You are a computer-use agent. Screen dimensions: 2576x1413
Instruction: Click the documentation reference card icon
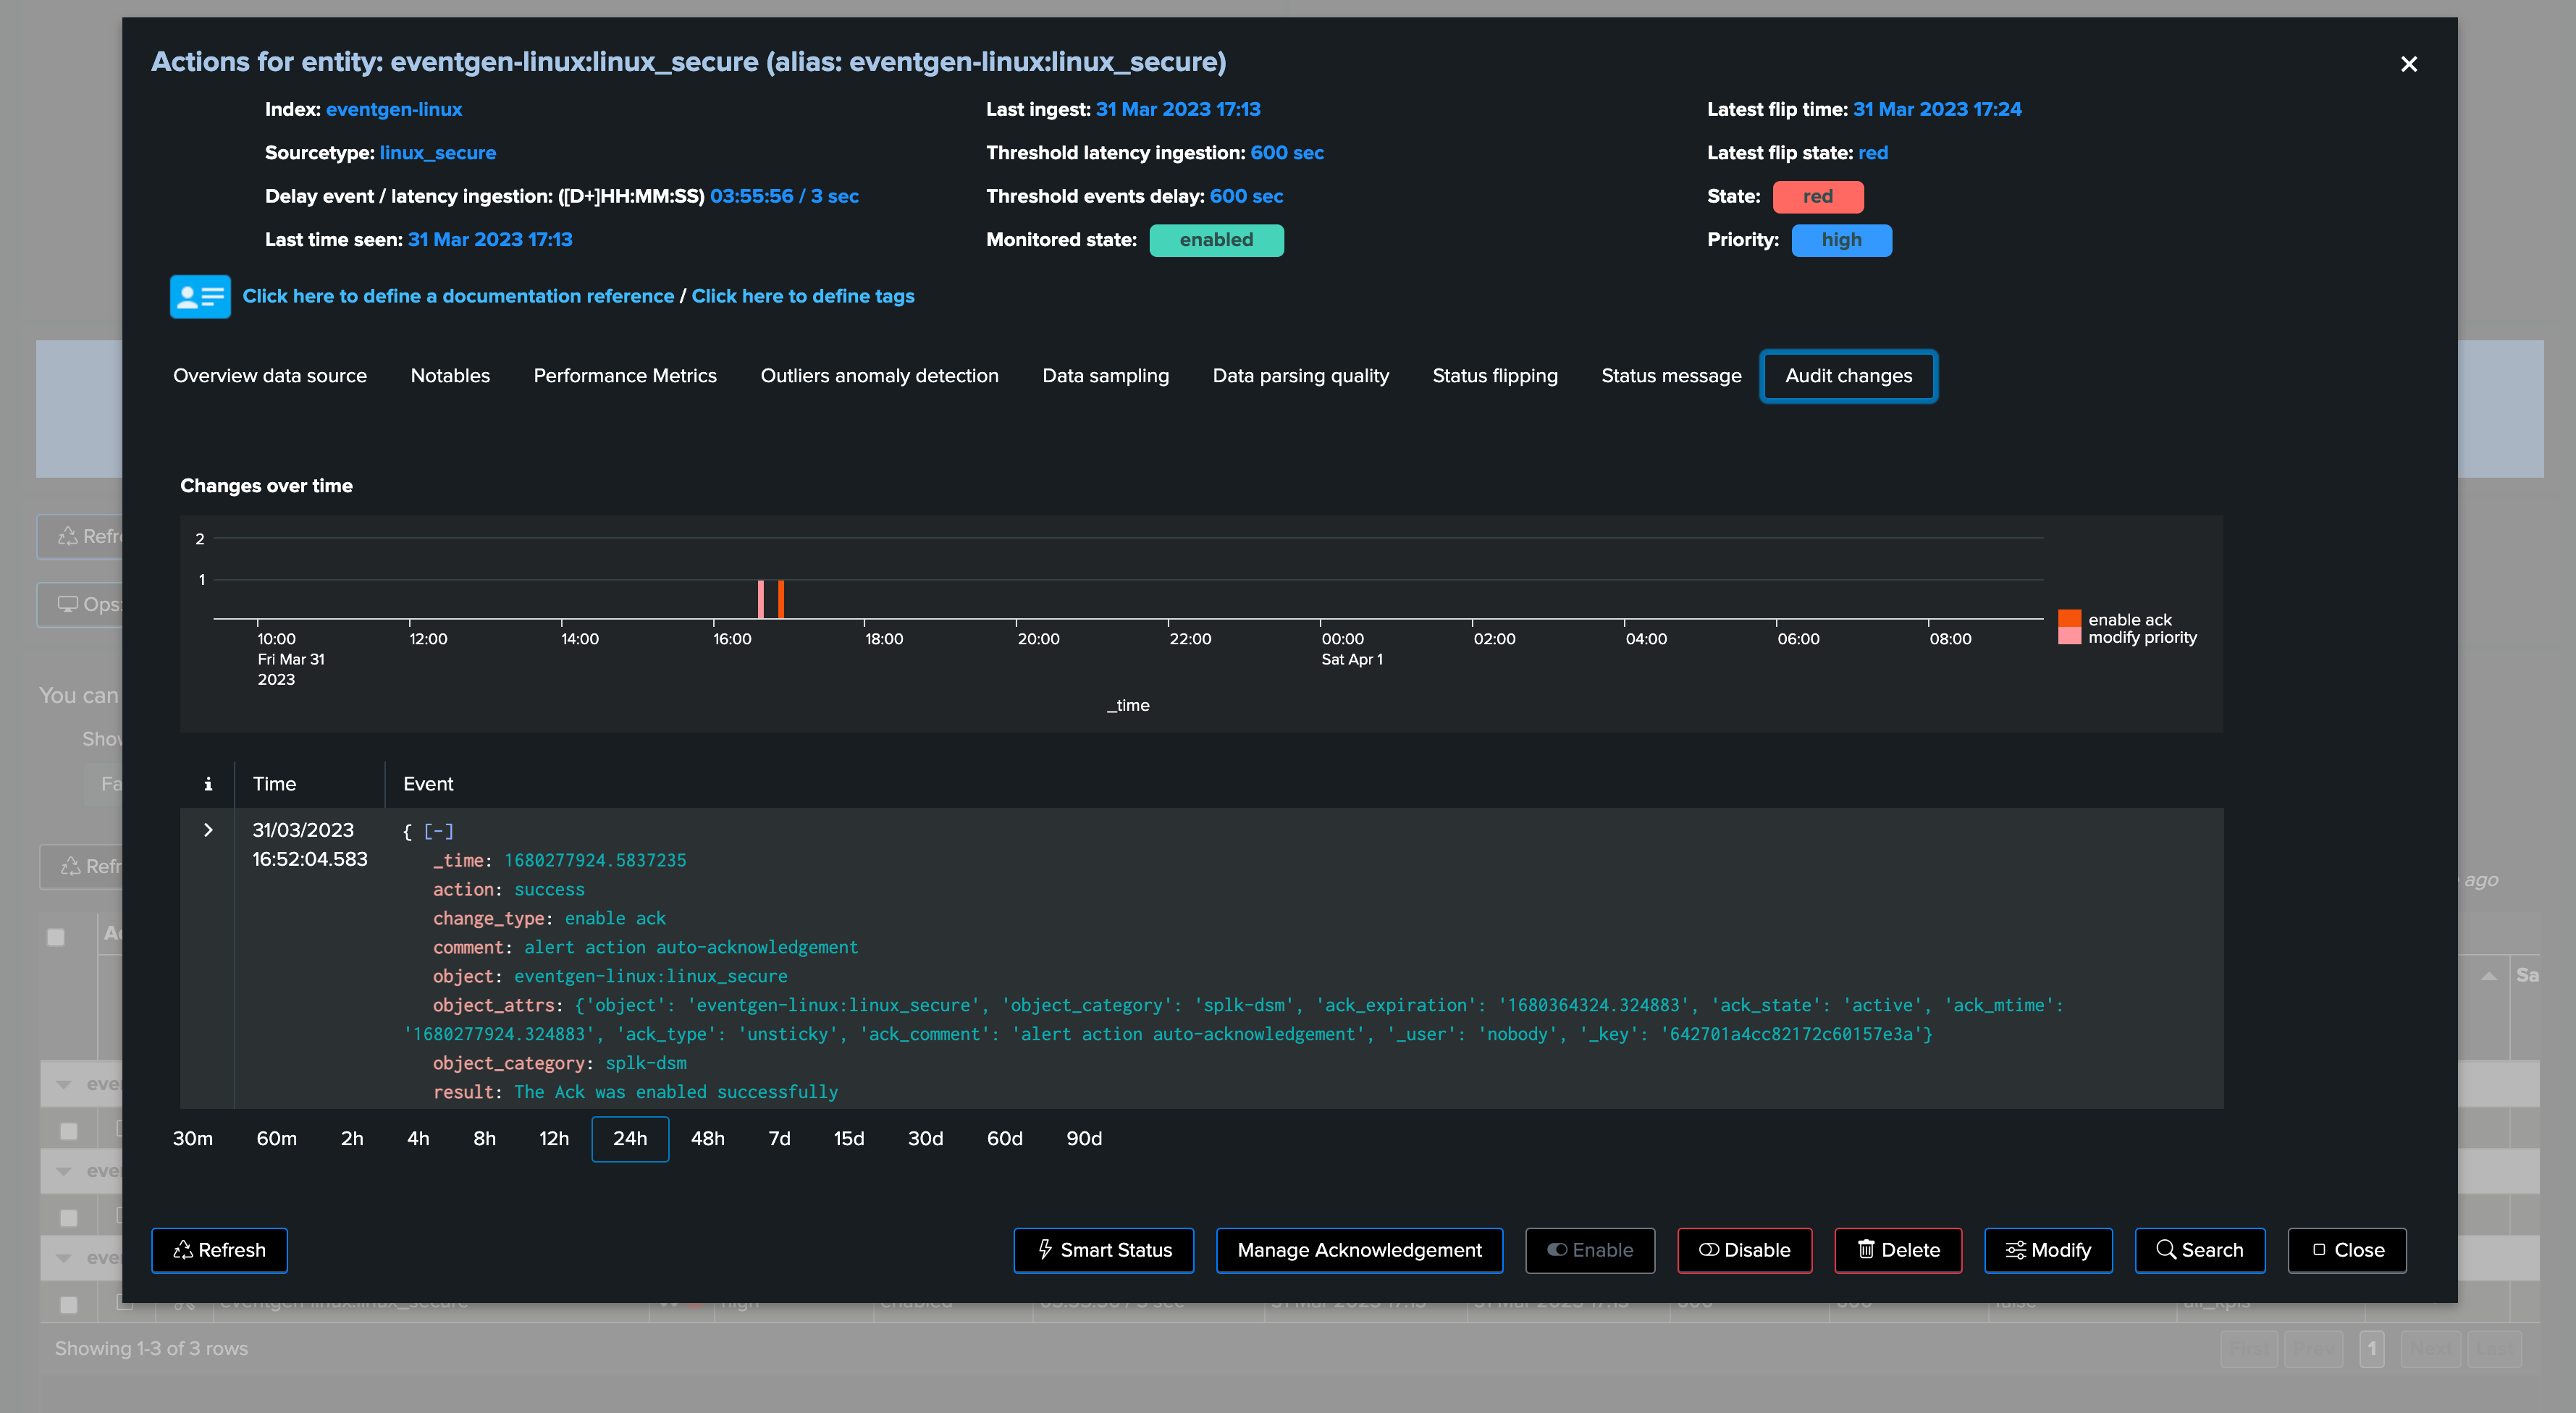click(200, 296)
